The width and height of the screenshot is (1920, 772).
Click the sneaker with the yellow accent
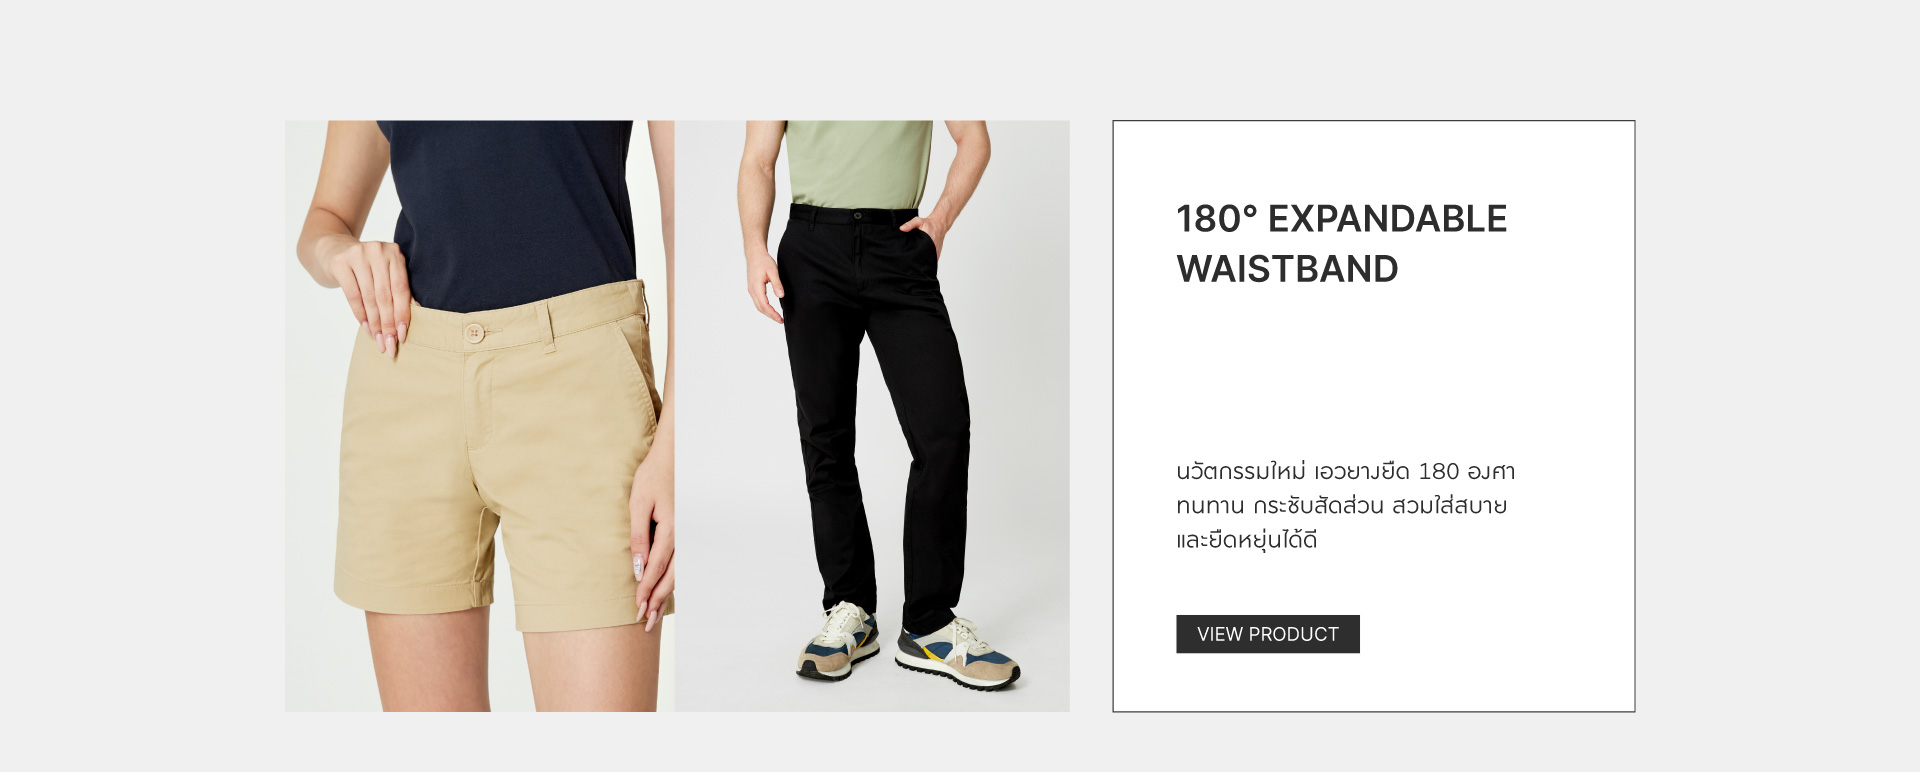pyautogui.click(x=957, y=653)
